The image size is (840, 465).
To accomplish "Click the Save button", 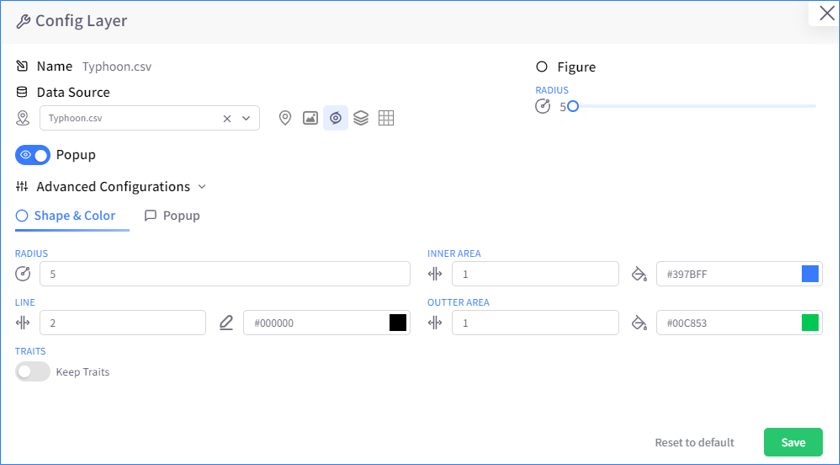I will [793, 442].
